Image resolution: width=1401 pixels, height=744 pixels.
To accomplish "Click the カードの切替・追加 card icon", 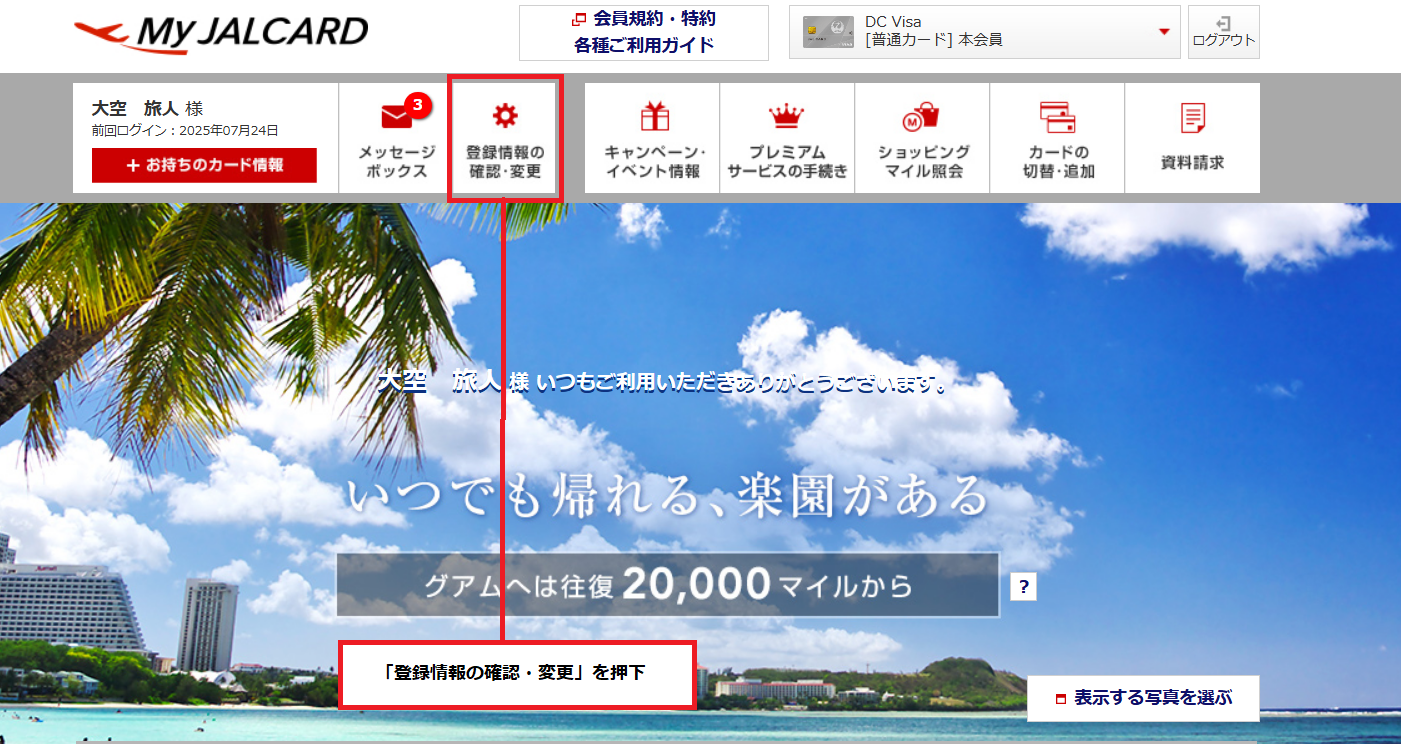I will pyautogui.click(x=1057, y=117).
